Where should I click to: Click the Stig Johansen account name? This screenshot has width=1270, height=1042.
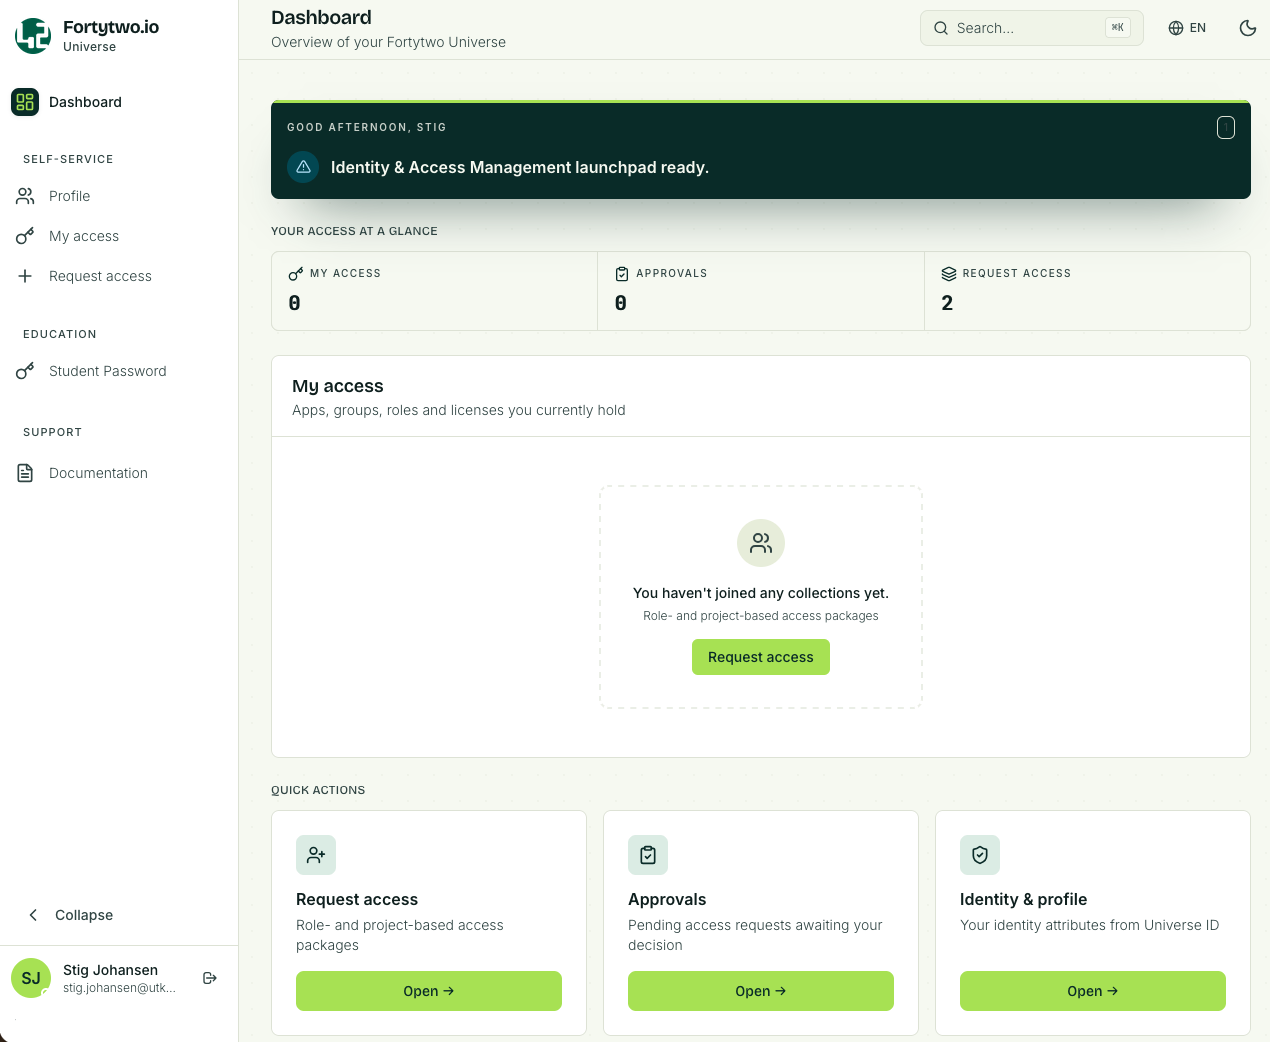tap(110, 970)
